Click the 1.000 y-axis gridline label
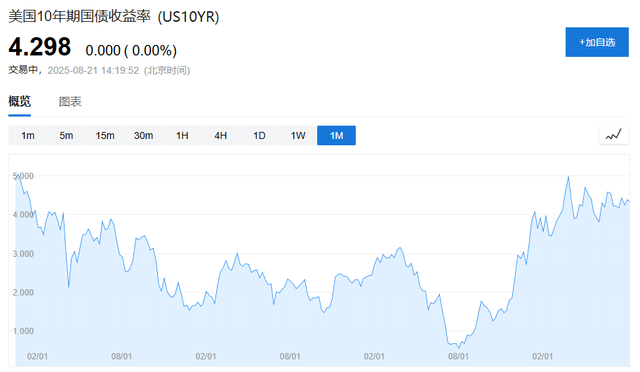 [23, 331]
